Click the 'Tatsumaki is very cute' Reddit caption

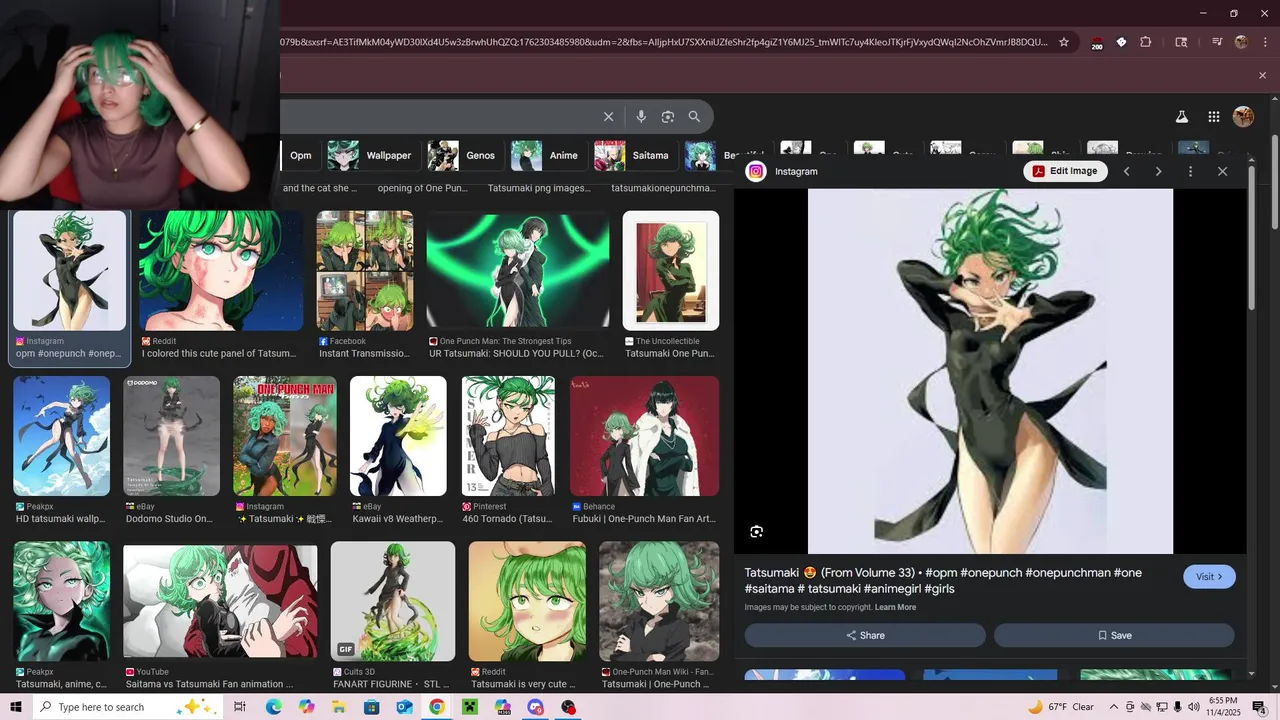523,684
